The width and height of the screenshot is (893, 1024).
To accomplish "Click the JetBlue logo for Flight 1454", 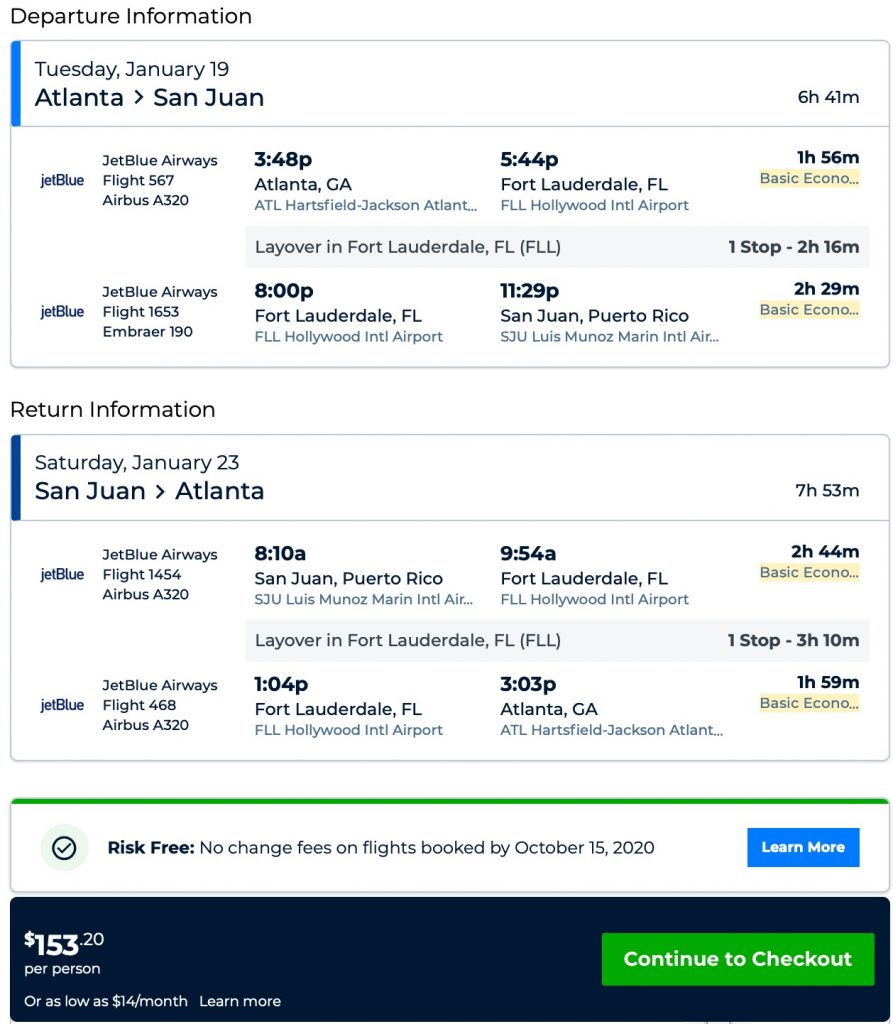I will [x=62, y=575].
